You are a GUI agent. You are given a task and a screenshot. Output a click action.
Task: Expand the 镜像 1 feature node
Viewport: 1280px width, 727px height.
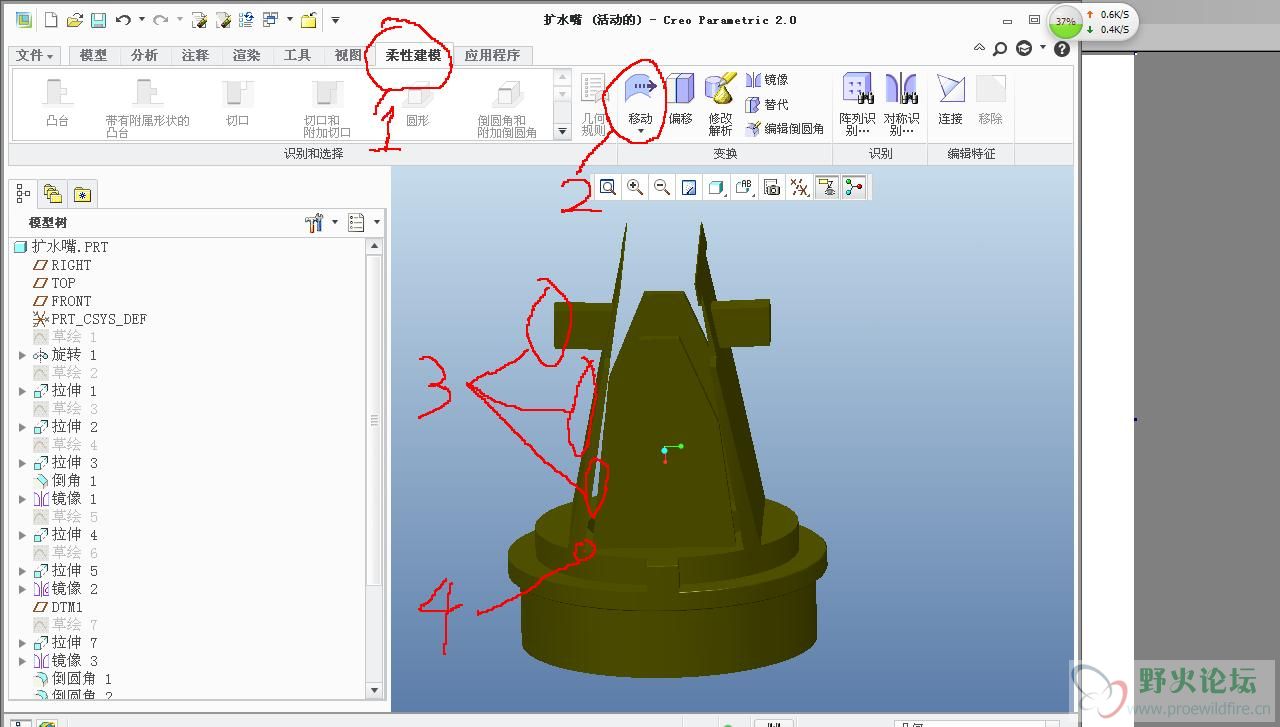pyautogui.click(x=22, y=499)
